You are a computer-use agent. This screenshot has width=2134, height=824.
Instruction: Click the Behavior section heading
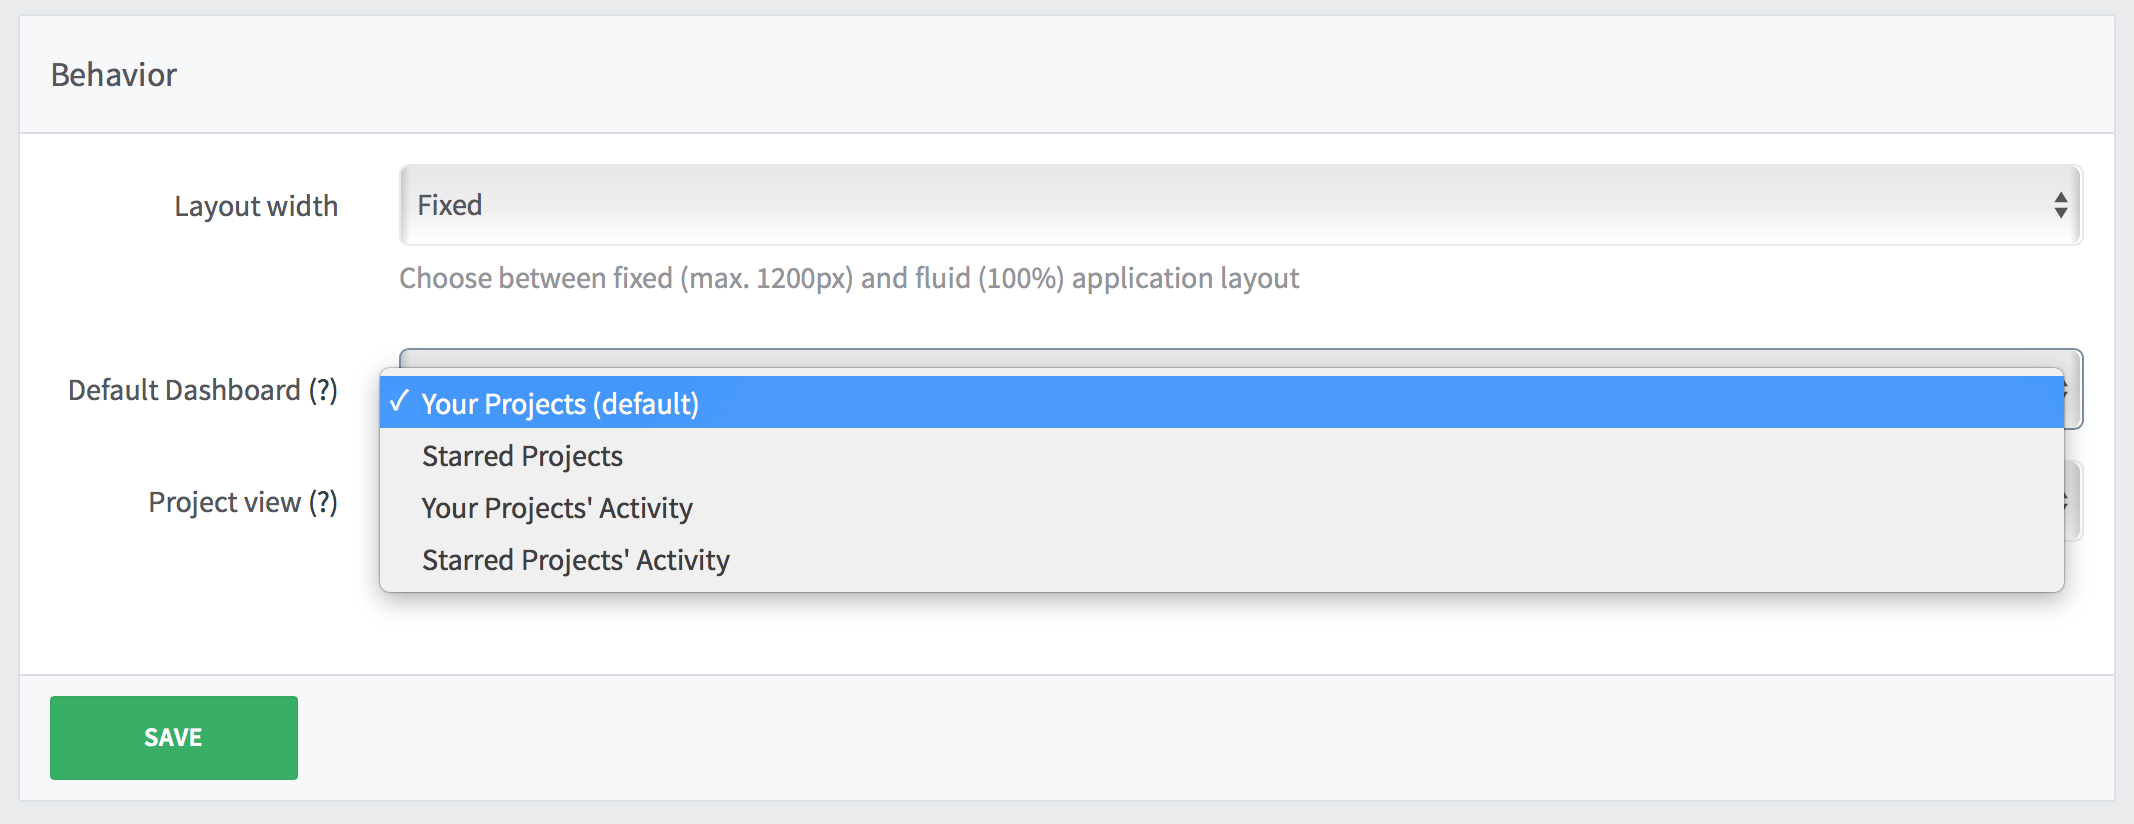click(115, 74)
